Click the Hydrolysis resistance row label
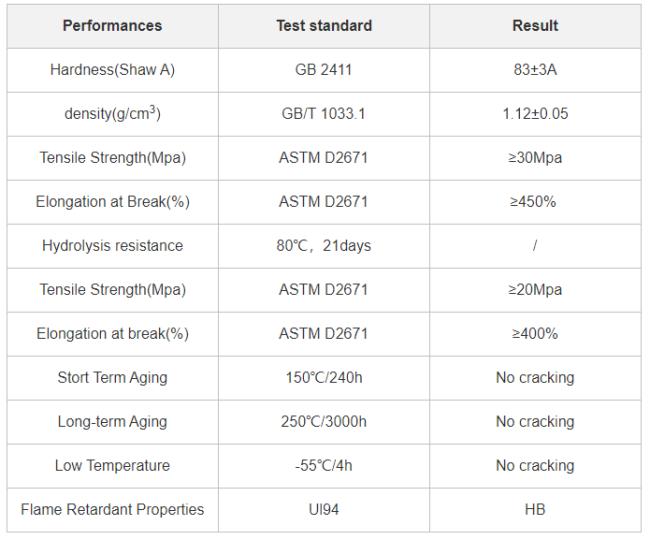 pyautogui.click(x=112, y=245)
